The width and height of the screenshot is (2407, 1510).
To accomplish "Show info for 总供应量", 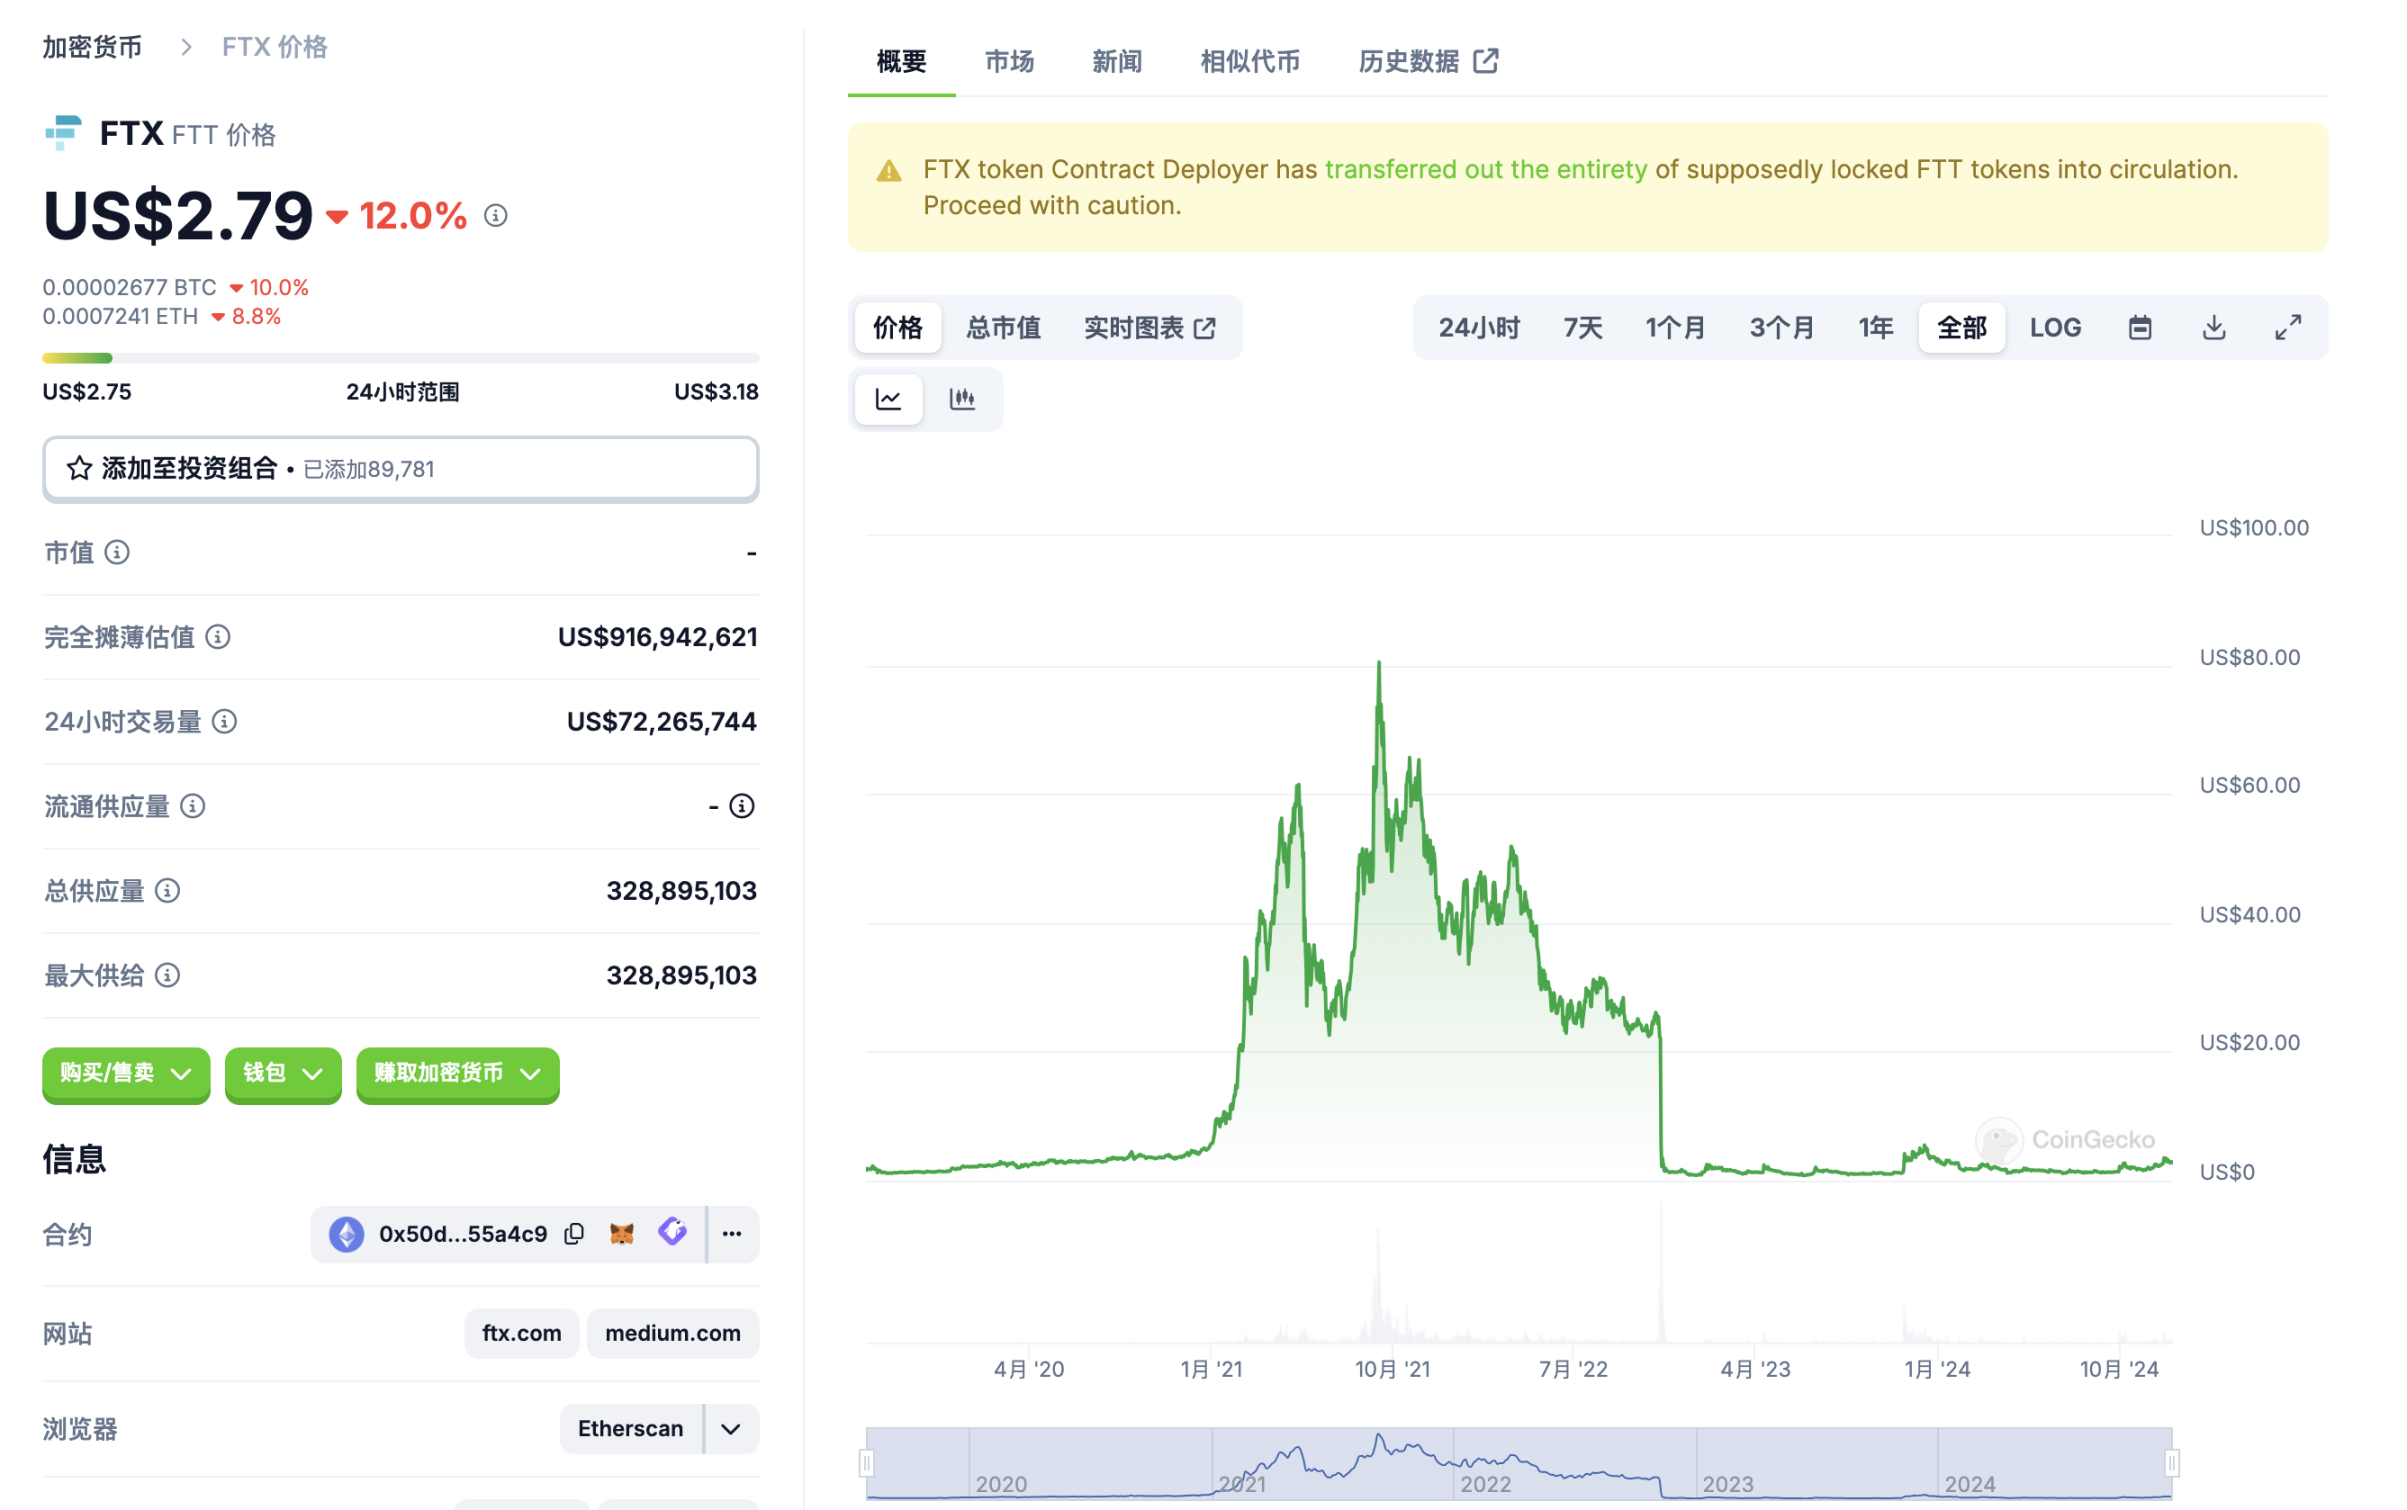I will coord(168,890).
